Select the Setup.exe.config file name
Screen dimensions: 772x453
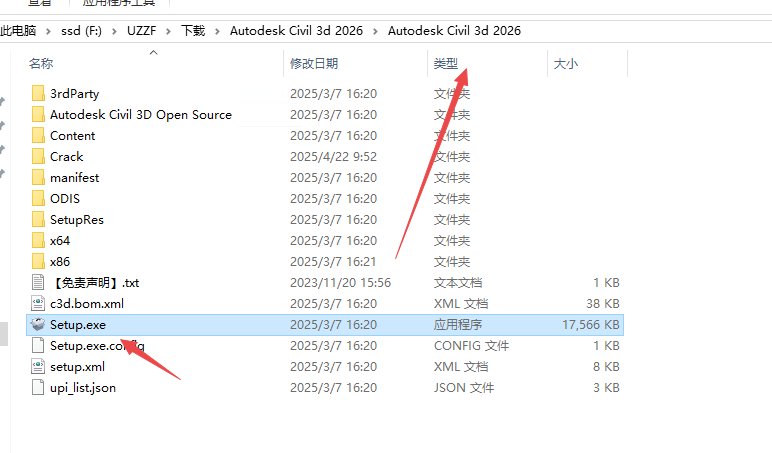click(97, 346)
